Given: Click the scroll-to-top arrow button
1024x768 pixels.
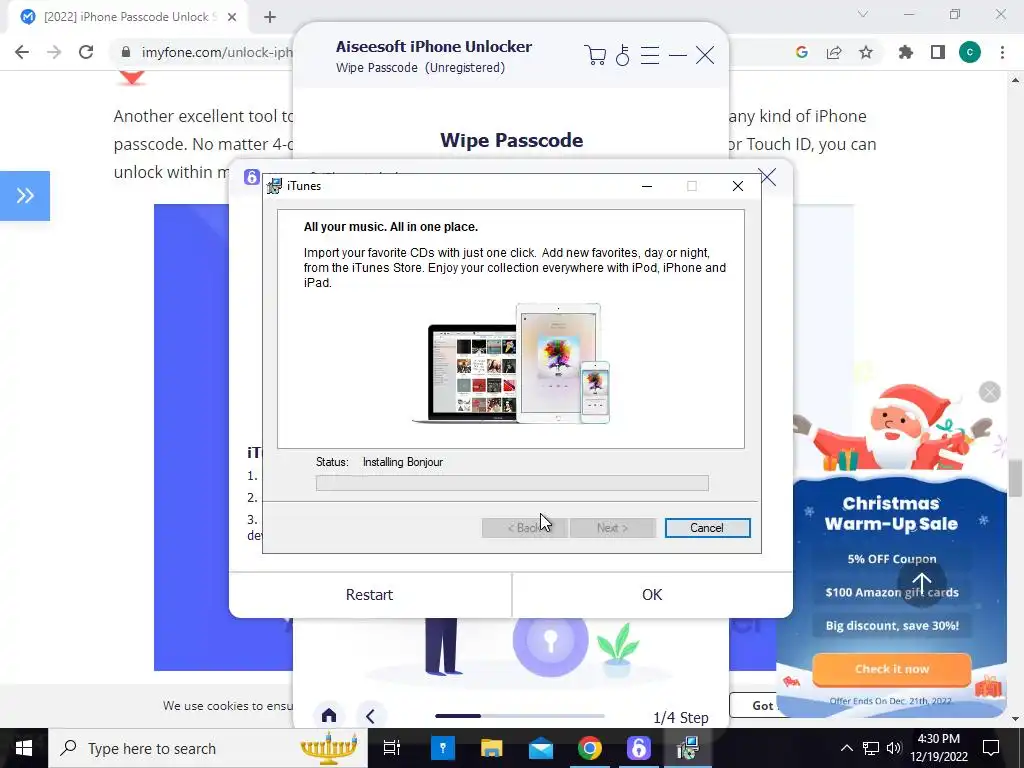Looking at the screenshot, I should (x=921, y=583).
